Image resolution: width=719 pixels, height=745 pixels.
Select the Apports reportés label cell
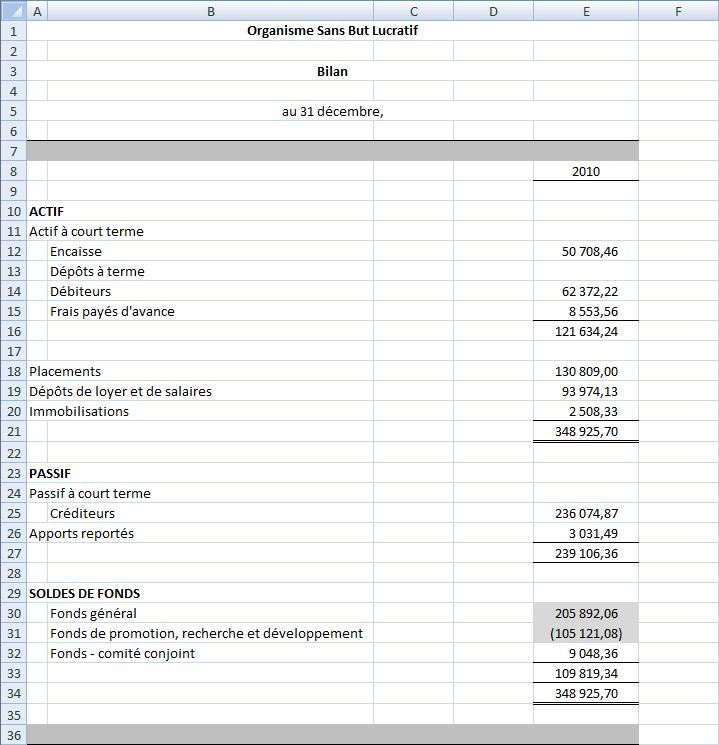[81, 533]
